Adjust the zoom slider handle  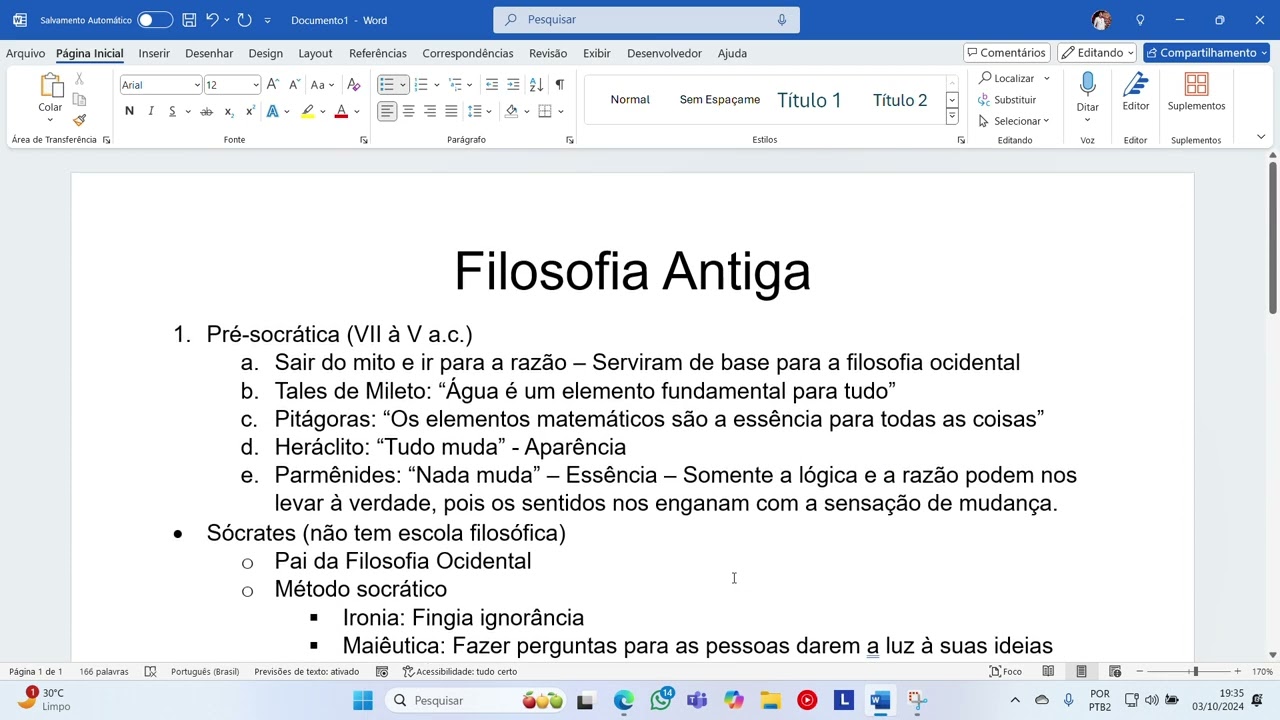pyautogui.click(x=1195, y=672)
